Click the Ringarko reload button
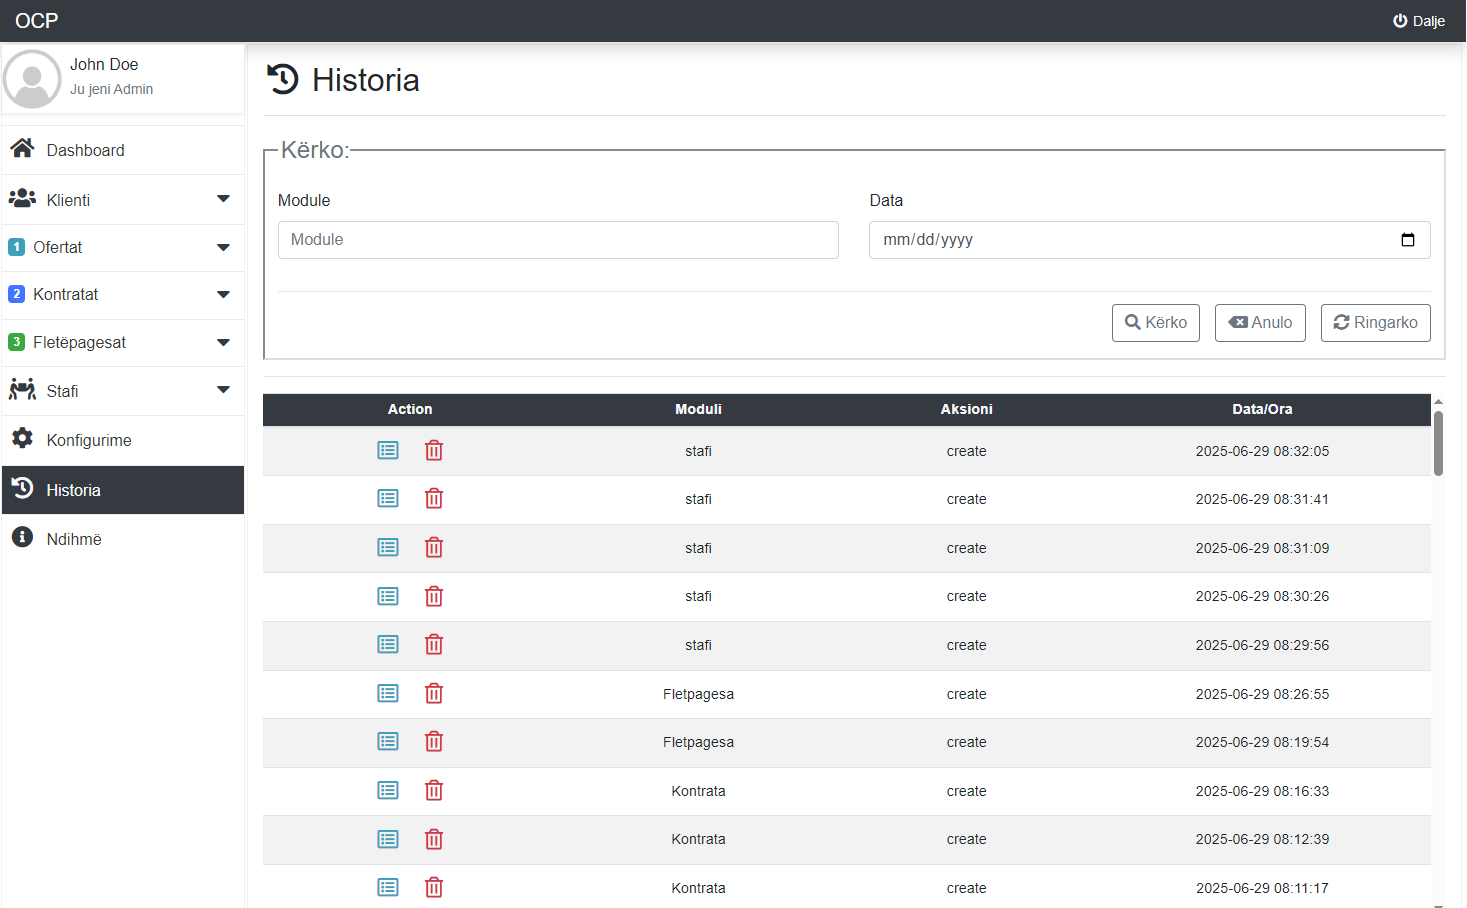The height and width of the screenshot is (908, 1467). 1376,323
